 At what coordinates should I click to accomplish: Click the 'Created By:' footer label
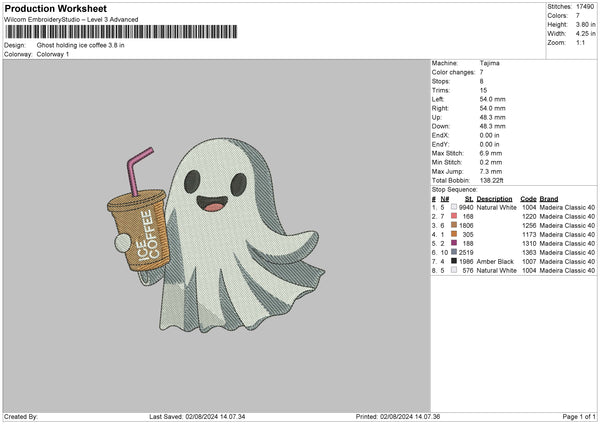[x=21, y=416]
